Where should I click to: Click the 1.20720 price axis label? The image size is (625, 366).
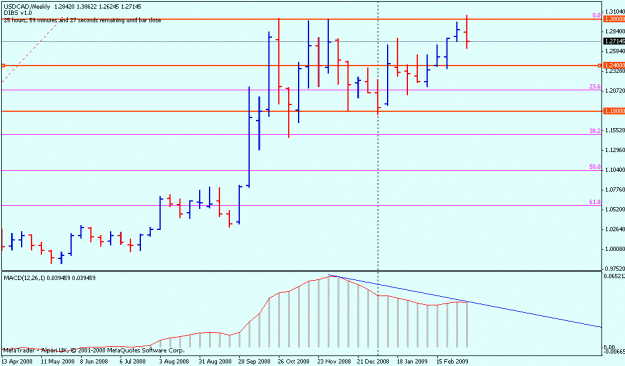[615, 91]
